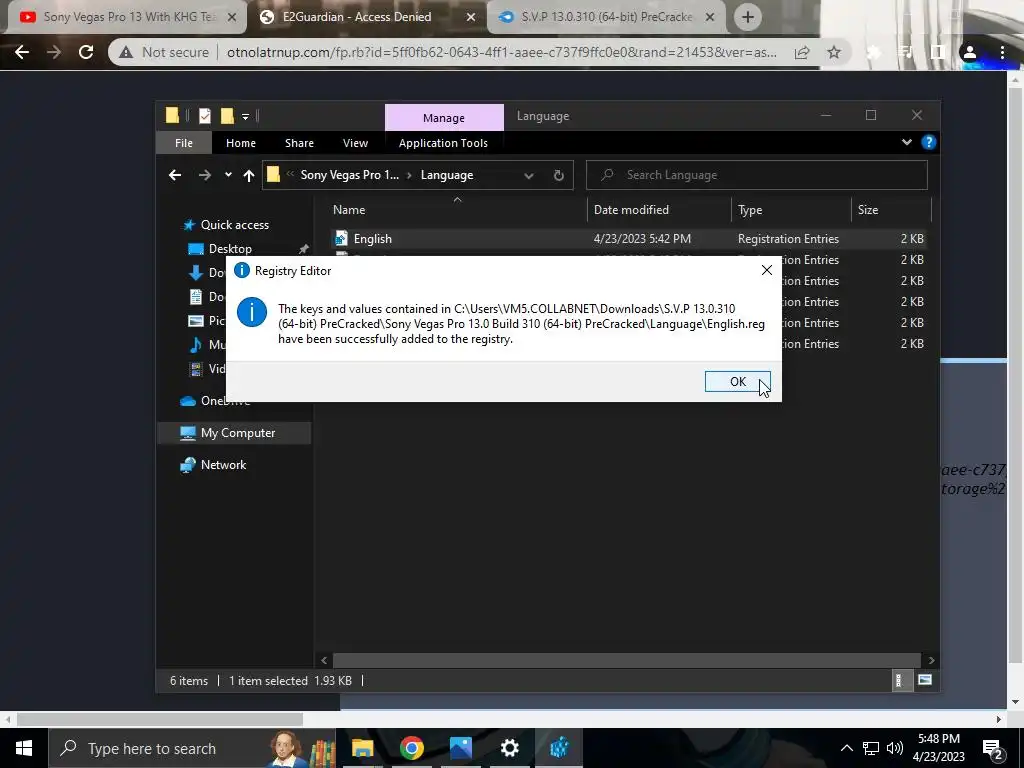Open the View ribbon tab
Viewport: 1024px width, 768px height.
coord(355,143)
